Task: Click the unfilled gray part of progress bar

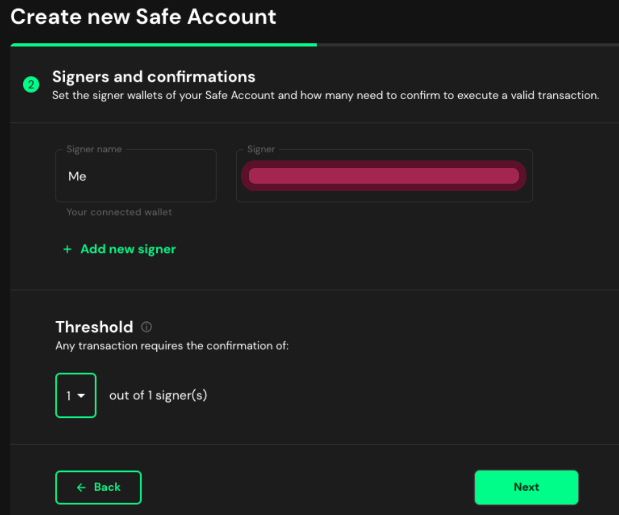Action: point(468,45)
